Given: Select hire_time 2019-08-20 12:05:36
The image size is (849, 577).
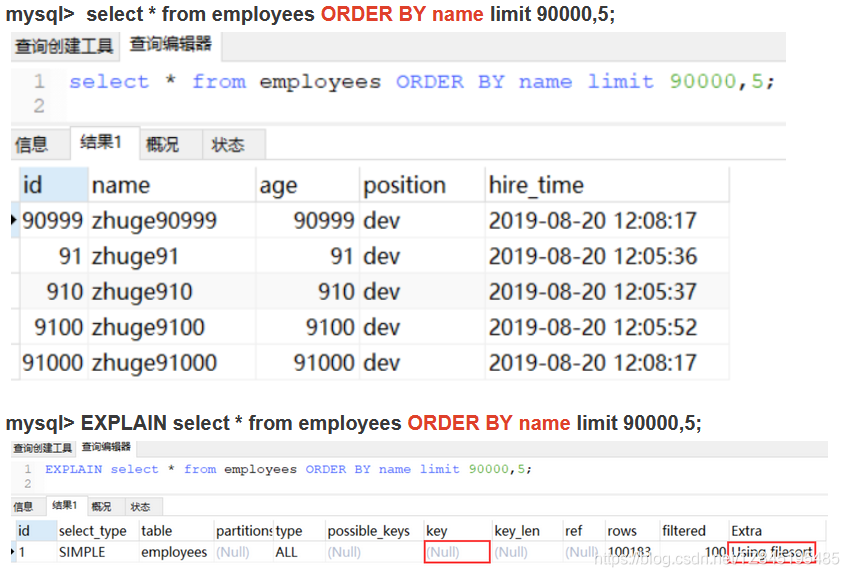Looking at the screenshot, I should [607, 256].
